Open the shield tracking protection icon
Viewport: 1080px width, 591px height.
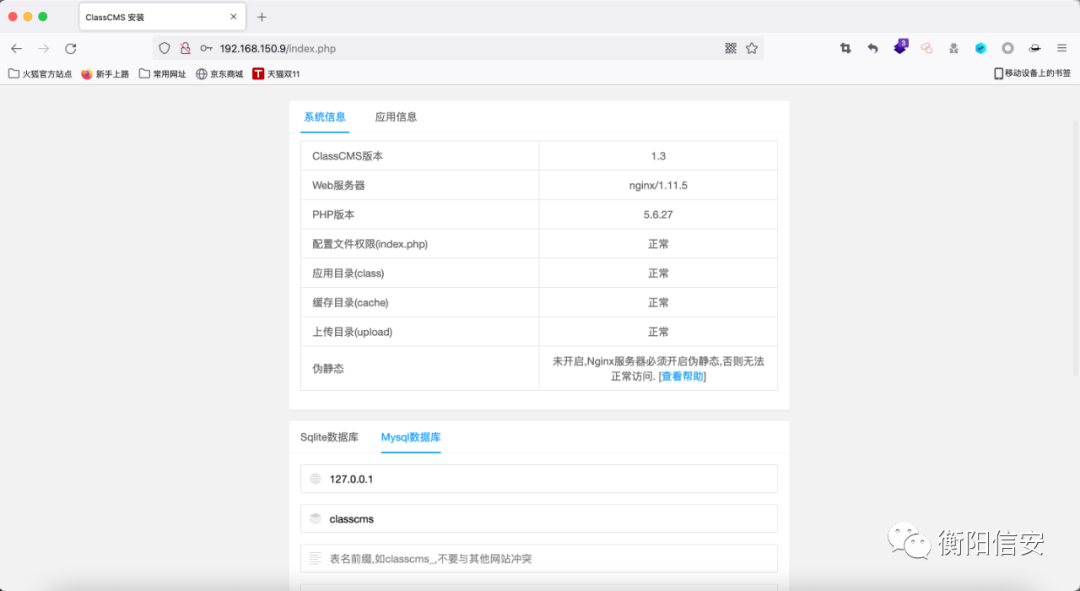pos(164,48)
